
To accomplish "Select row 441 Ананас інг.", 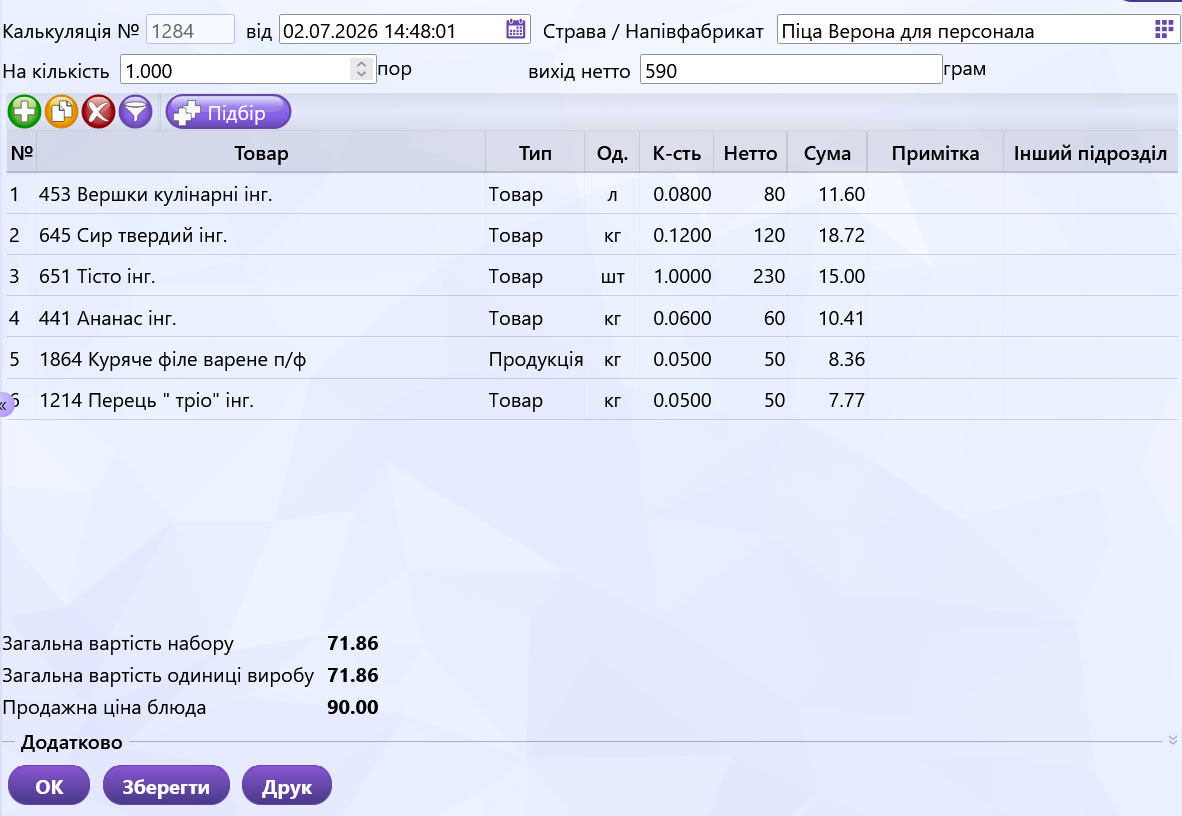I will pos(592,318).
